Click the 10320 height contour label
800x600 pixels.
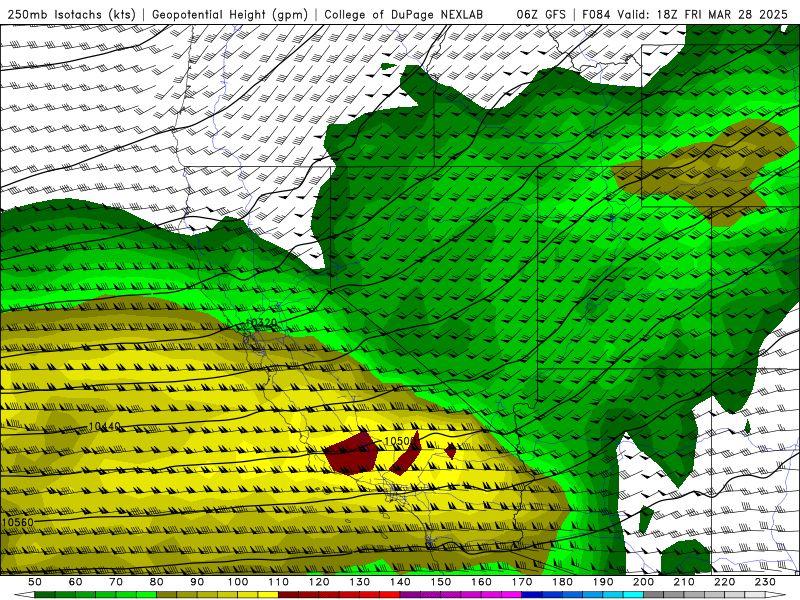261,322
